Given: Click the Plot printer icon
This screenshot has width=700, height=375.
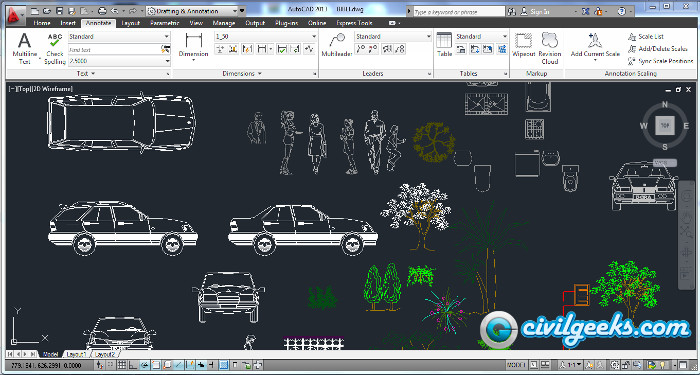Looking at the screenshot, I should pos(102,11).
